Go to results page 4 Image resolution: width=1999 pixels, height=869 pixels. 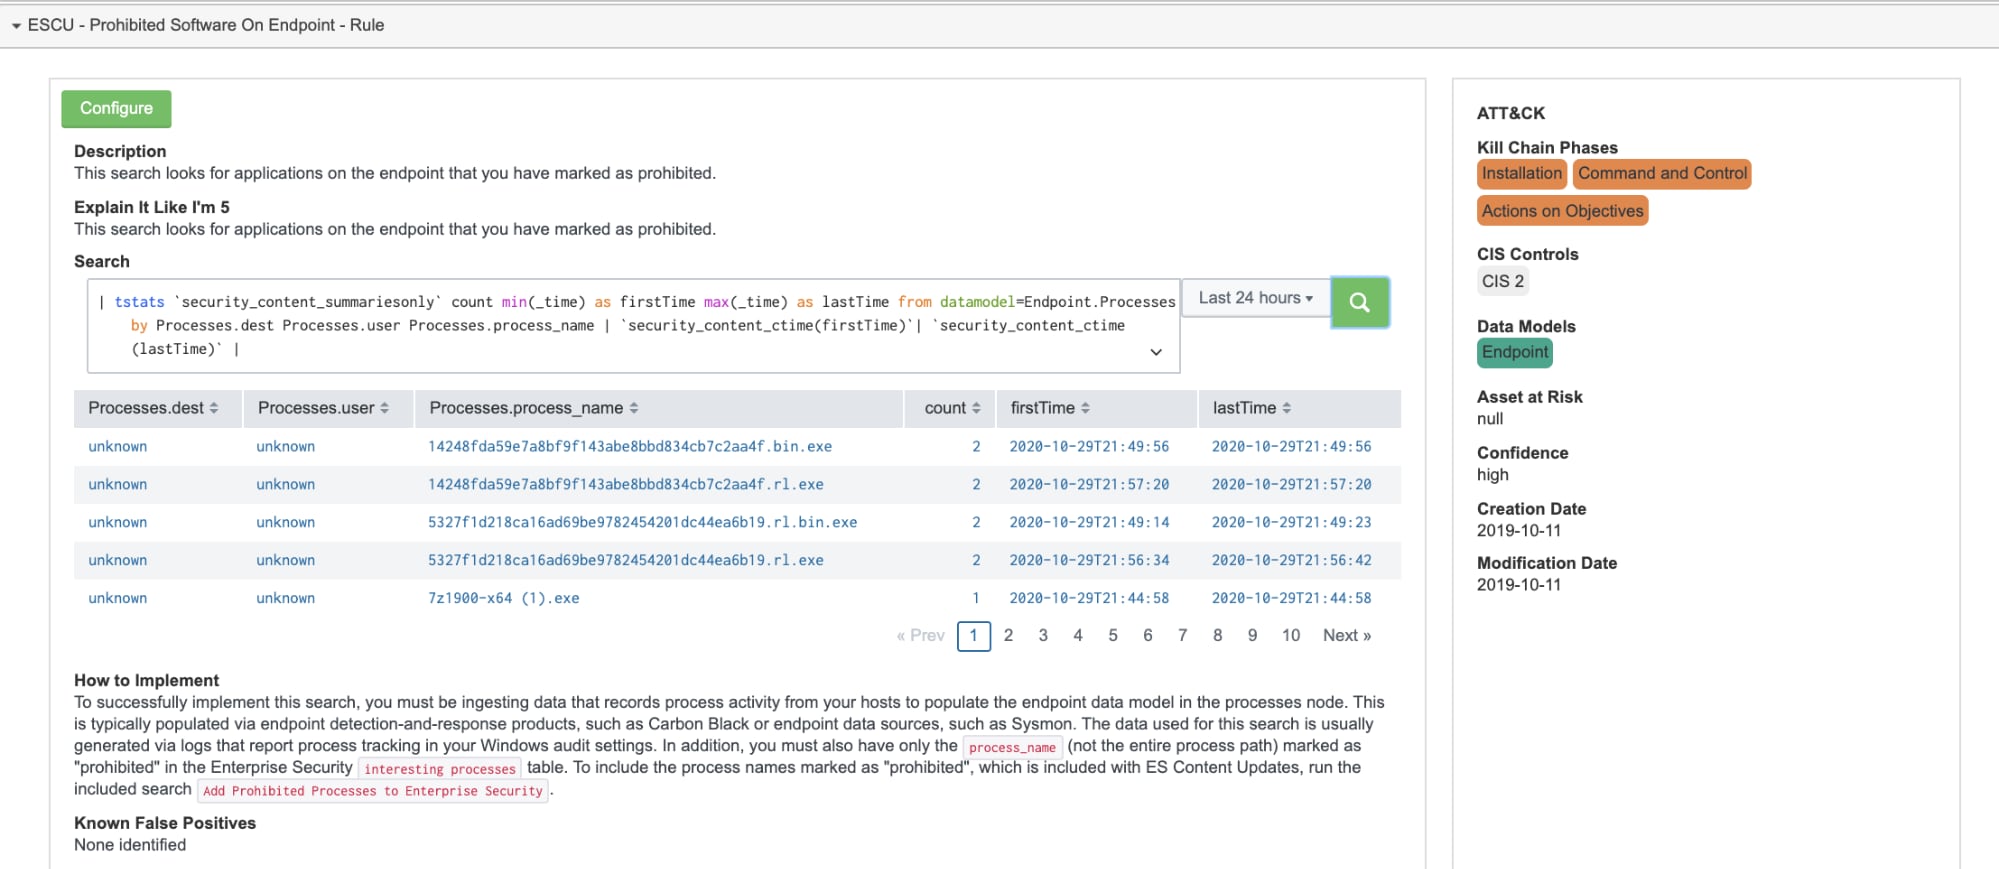[1078, 636]
